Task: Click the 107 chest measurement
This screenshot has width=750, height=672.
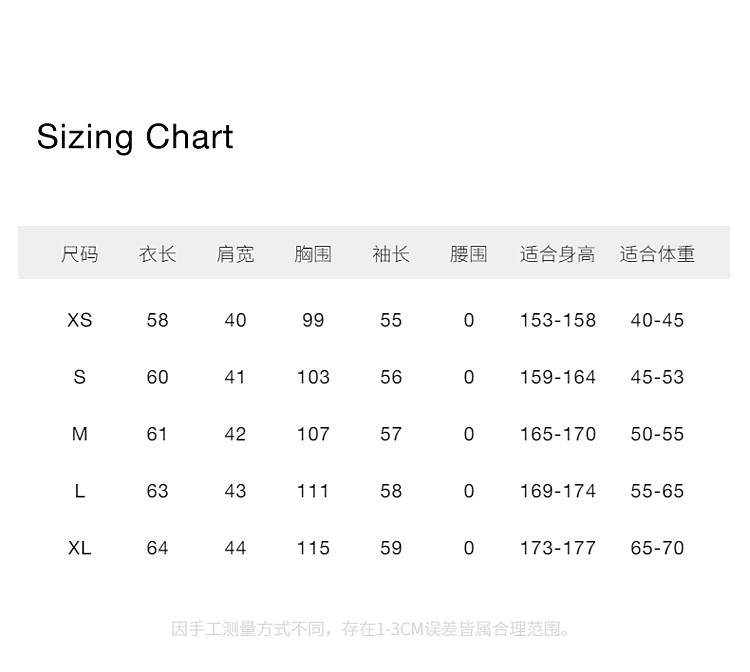Action: pos(313,434)
